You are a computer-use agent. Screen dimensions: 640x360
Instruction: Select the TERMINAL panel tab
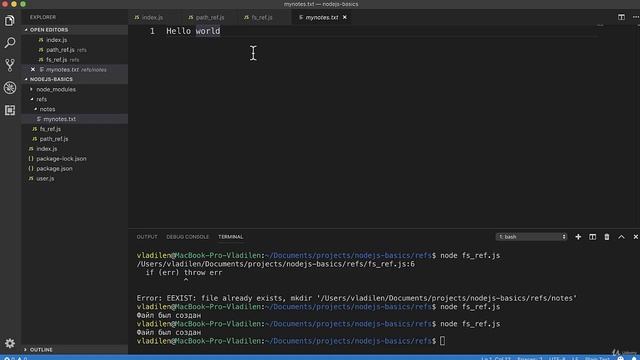click(231, 237)
